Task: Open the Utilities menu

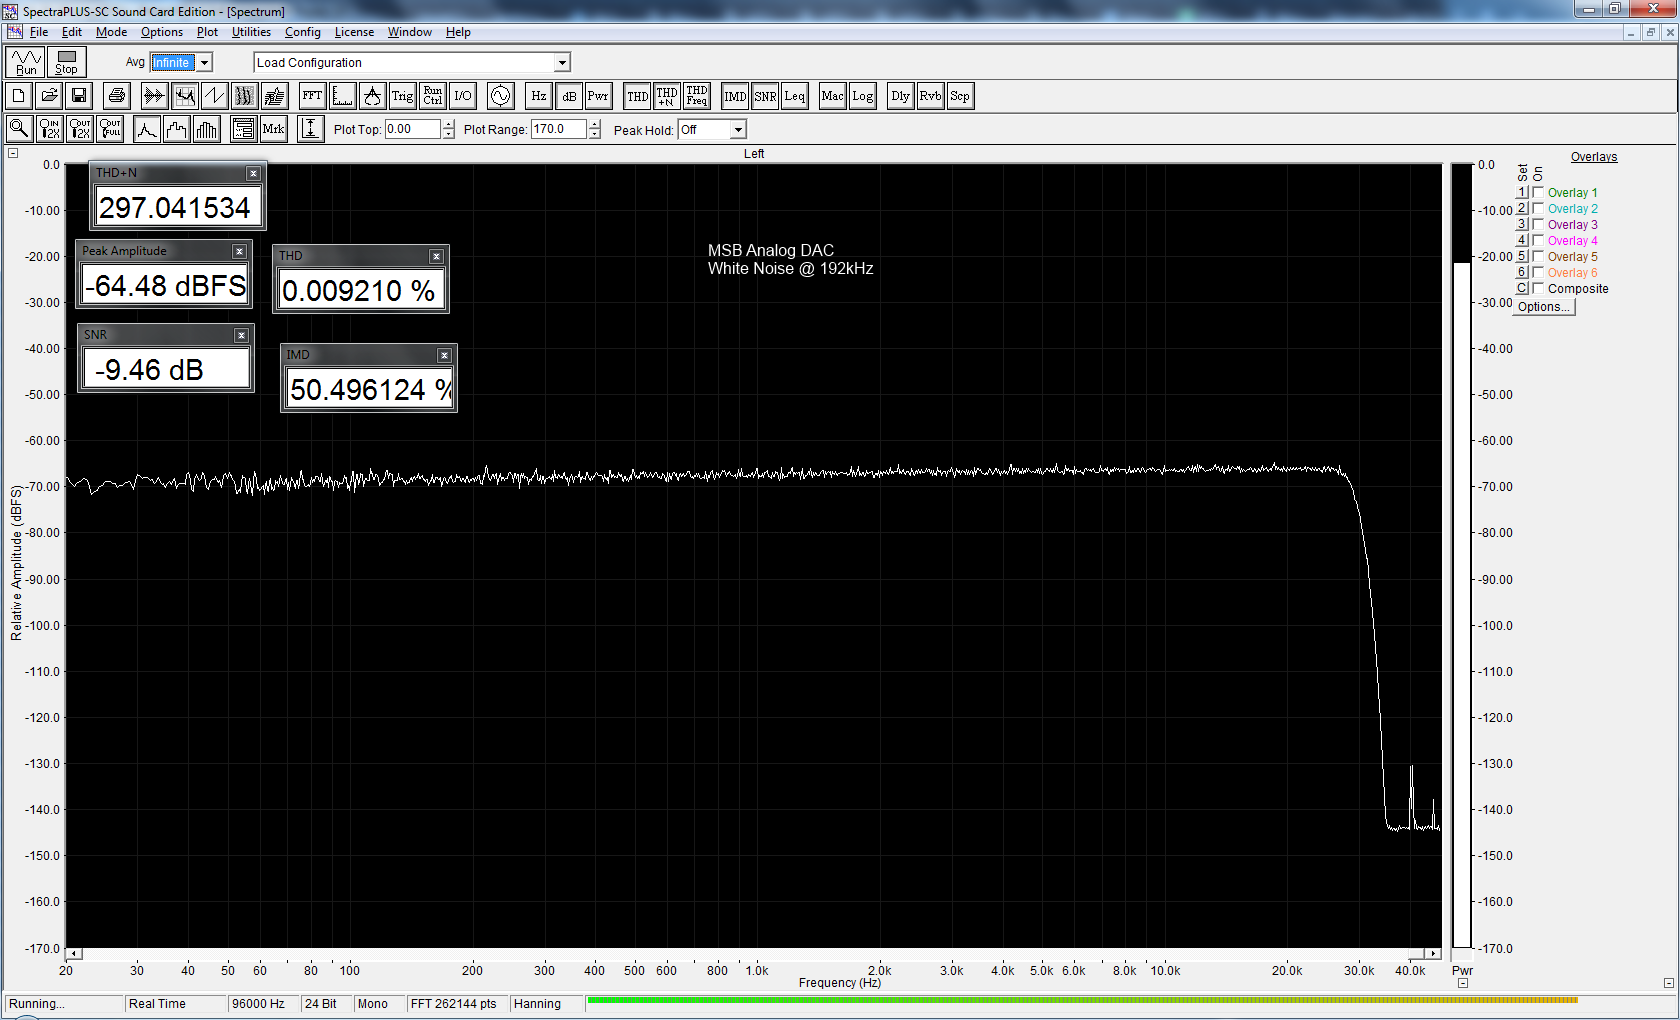Action: (251, 32)
